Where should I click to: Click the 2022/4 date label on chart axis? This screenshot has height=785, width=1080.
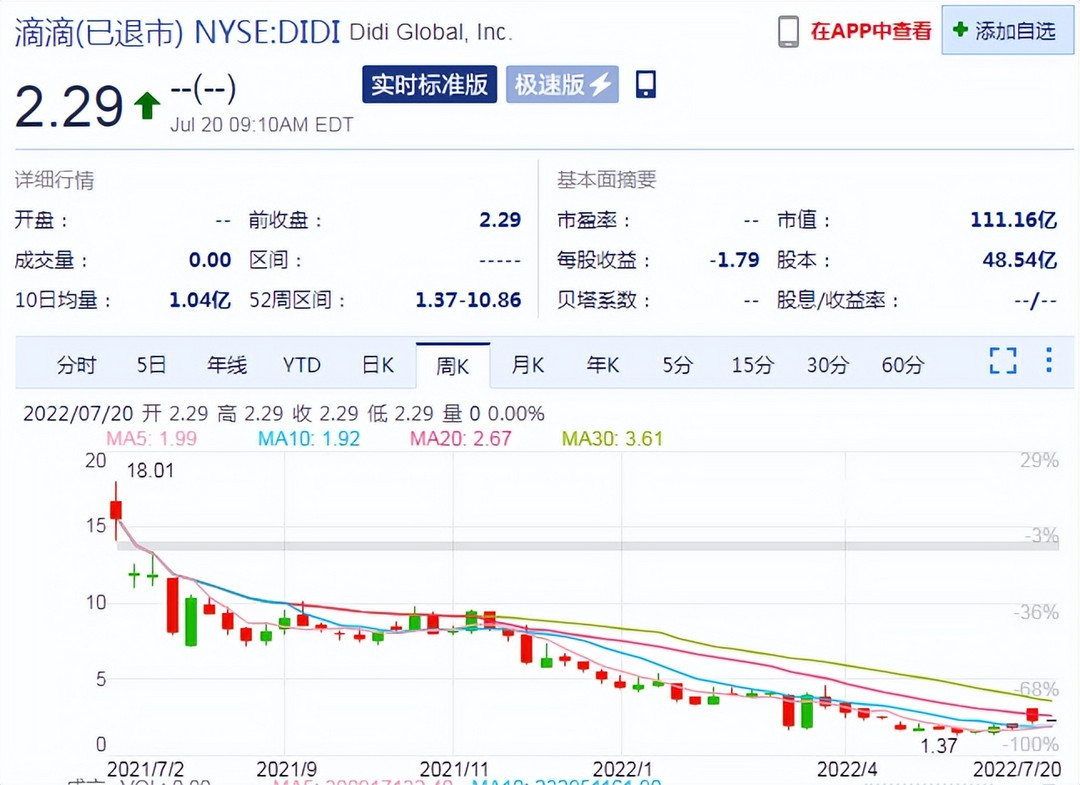(x=847, y=768)
